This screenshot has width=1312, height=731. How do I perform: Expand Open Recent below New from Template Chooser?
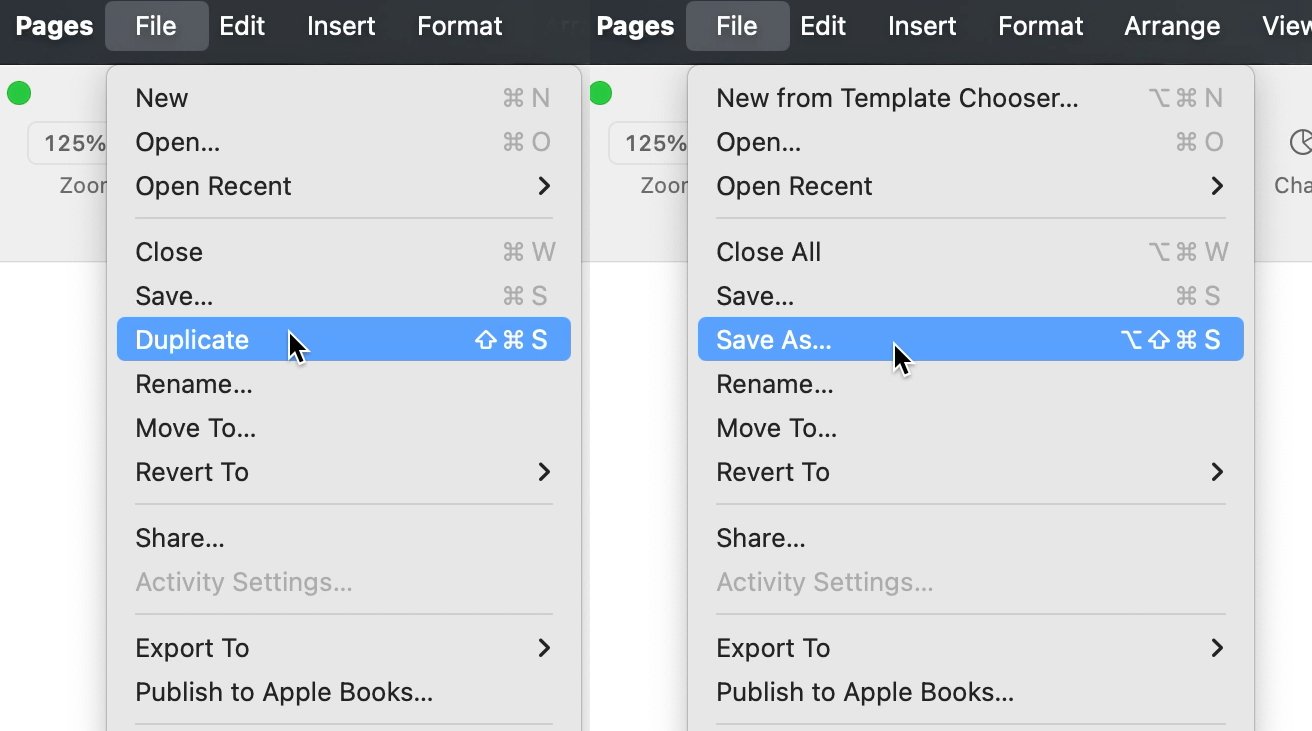(x=970, y=186)
